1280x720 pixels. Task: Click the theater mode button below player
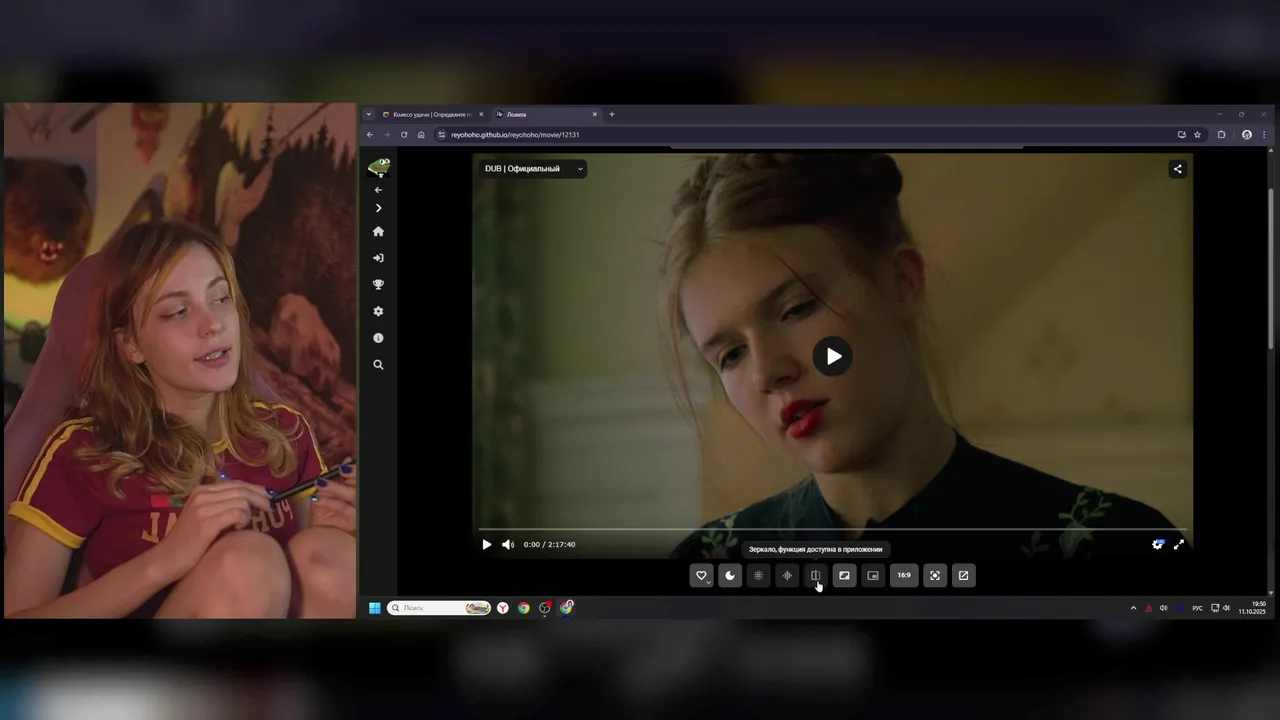tap(844, 575)
